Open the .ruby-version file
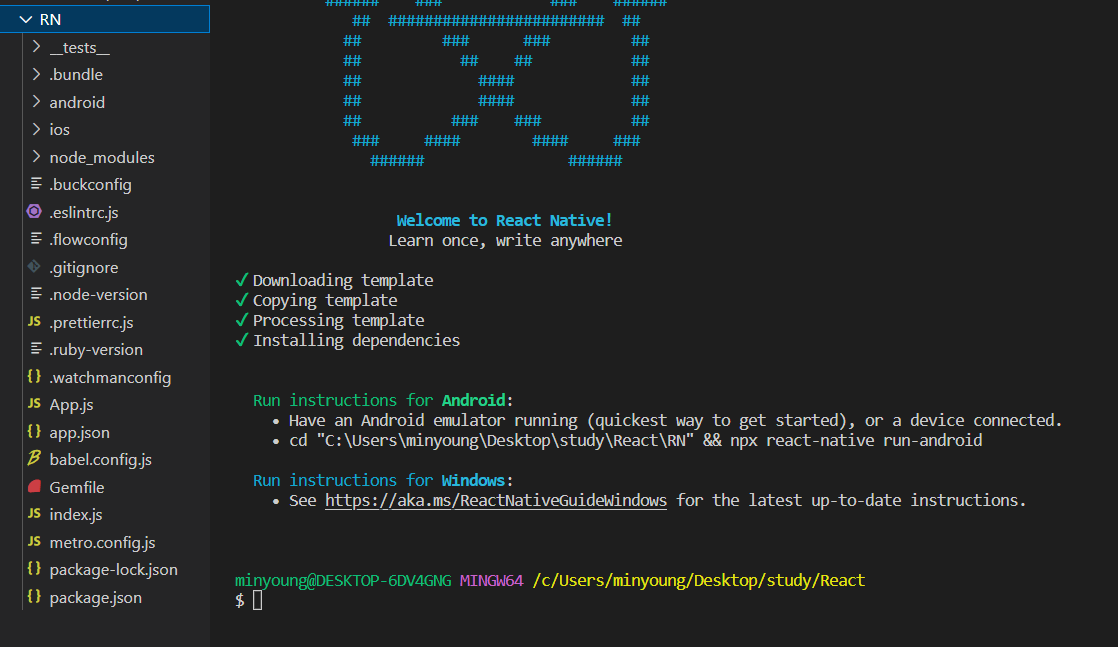 (x=96, y=350)
